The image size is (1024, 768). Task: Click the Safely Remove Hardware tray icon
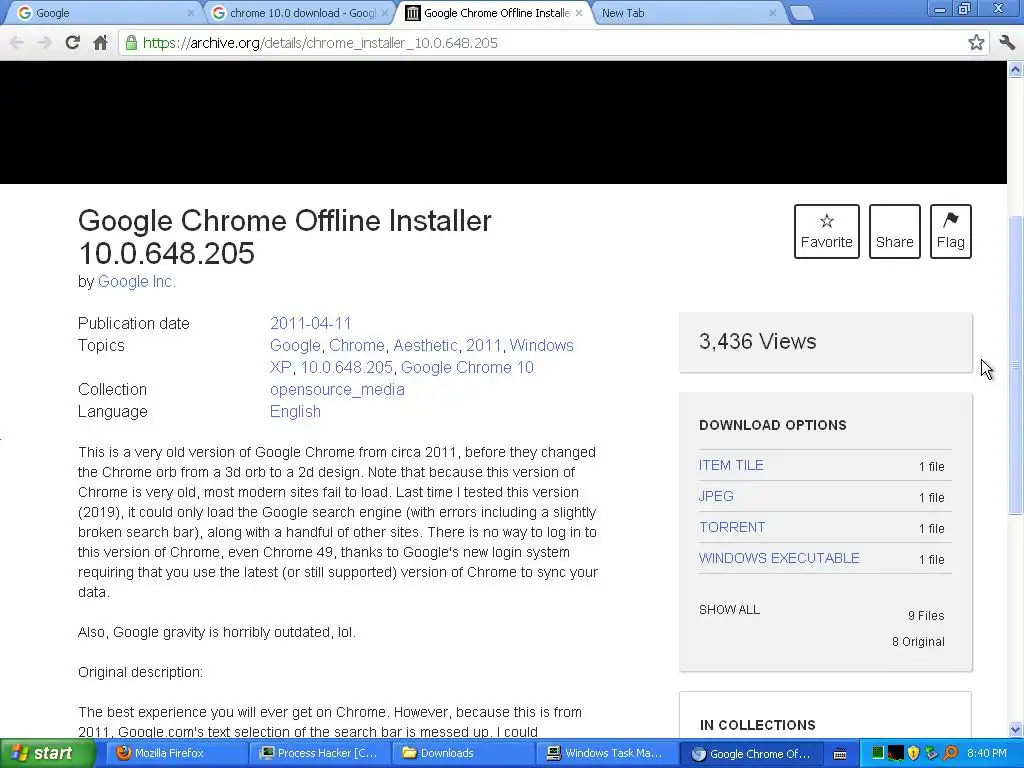932,753
